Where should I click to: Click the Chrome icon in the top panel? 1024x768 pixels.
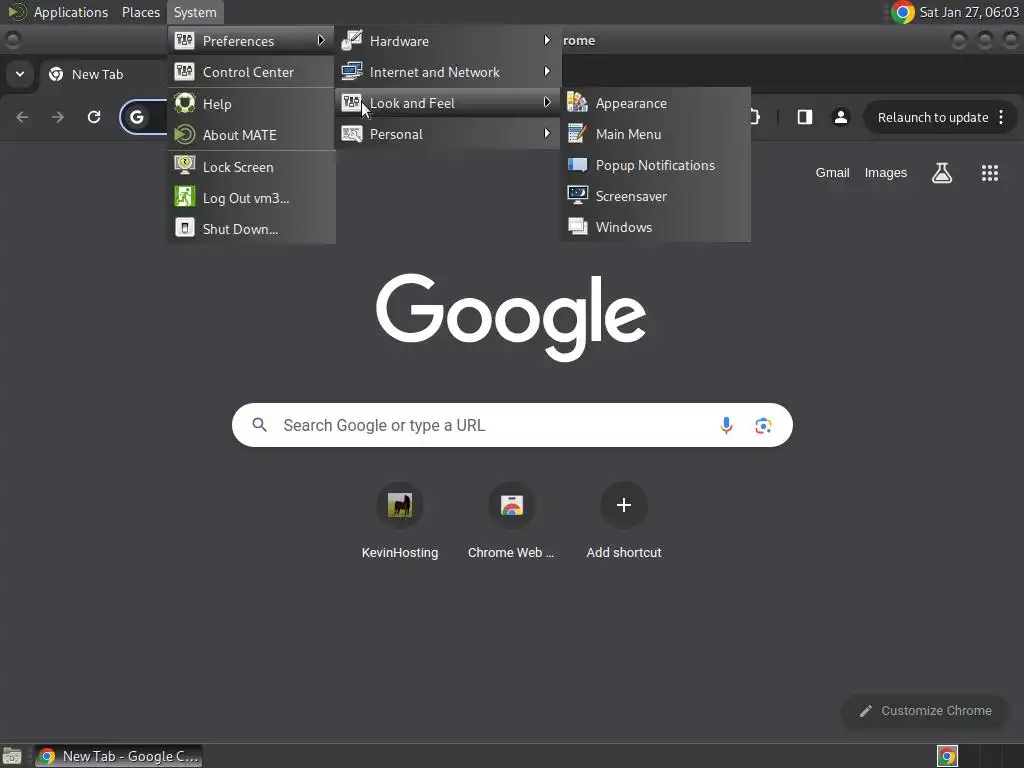[903, 12]
